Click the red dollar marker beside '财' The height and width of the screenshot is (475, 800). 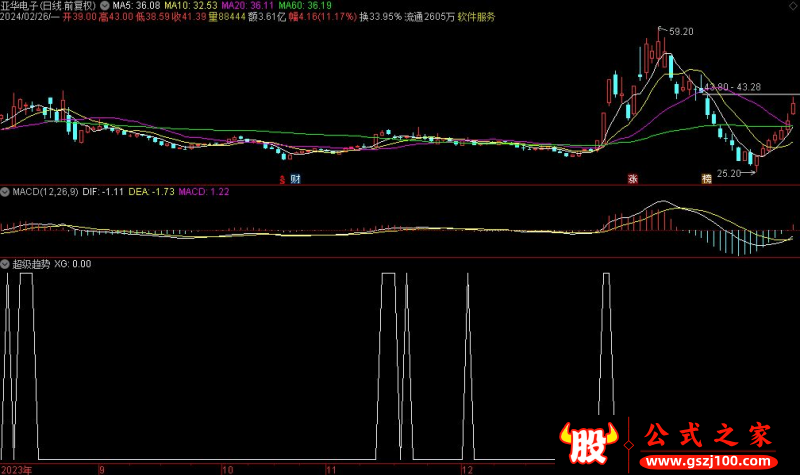[x=282, y=179]
